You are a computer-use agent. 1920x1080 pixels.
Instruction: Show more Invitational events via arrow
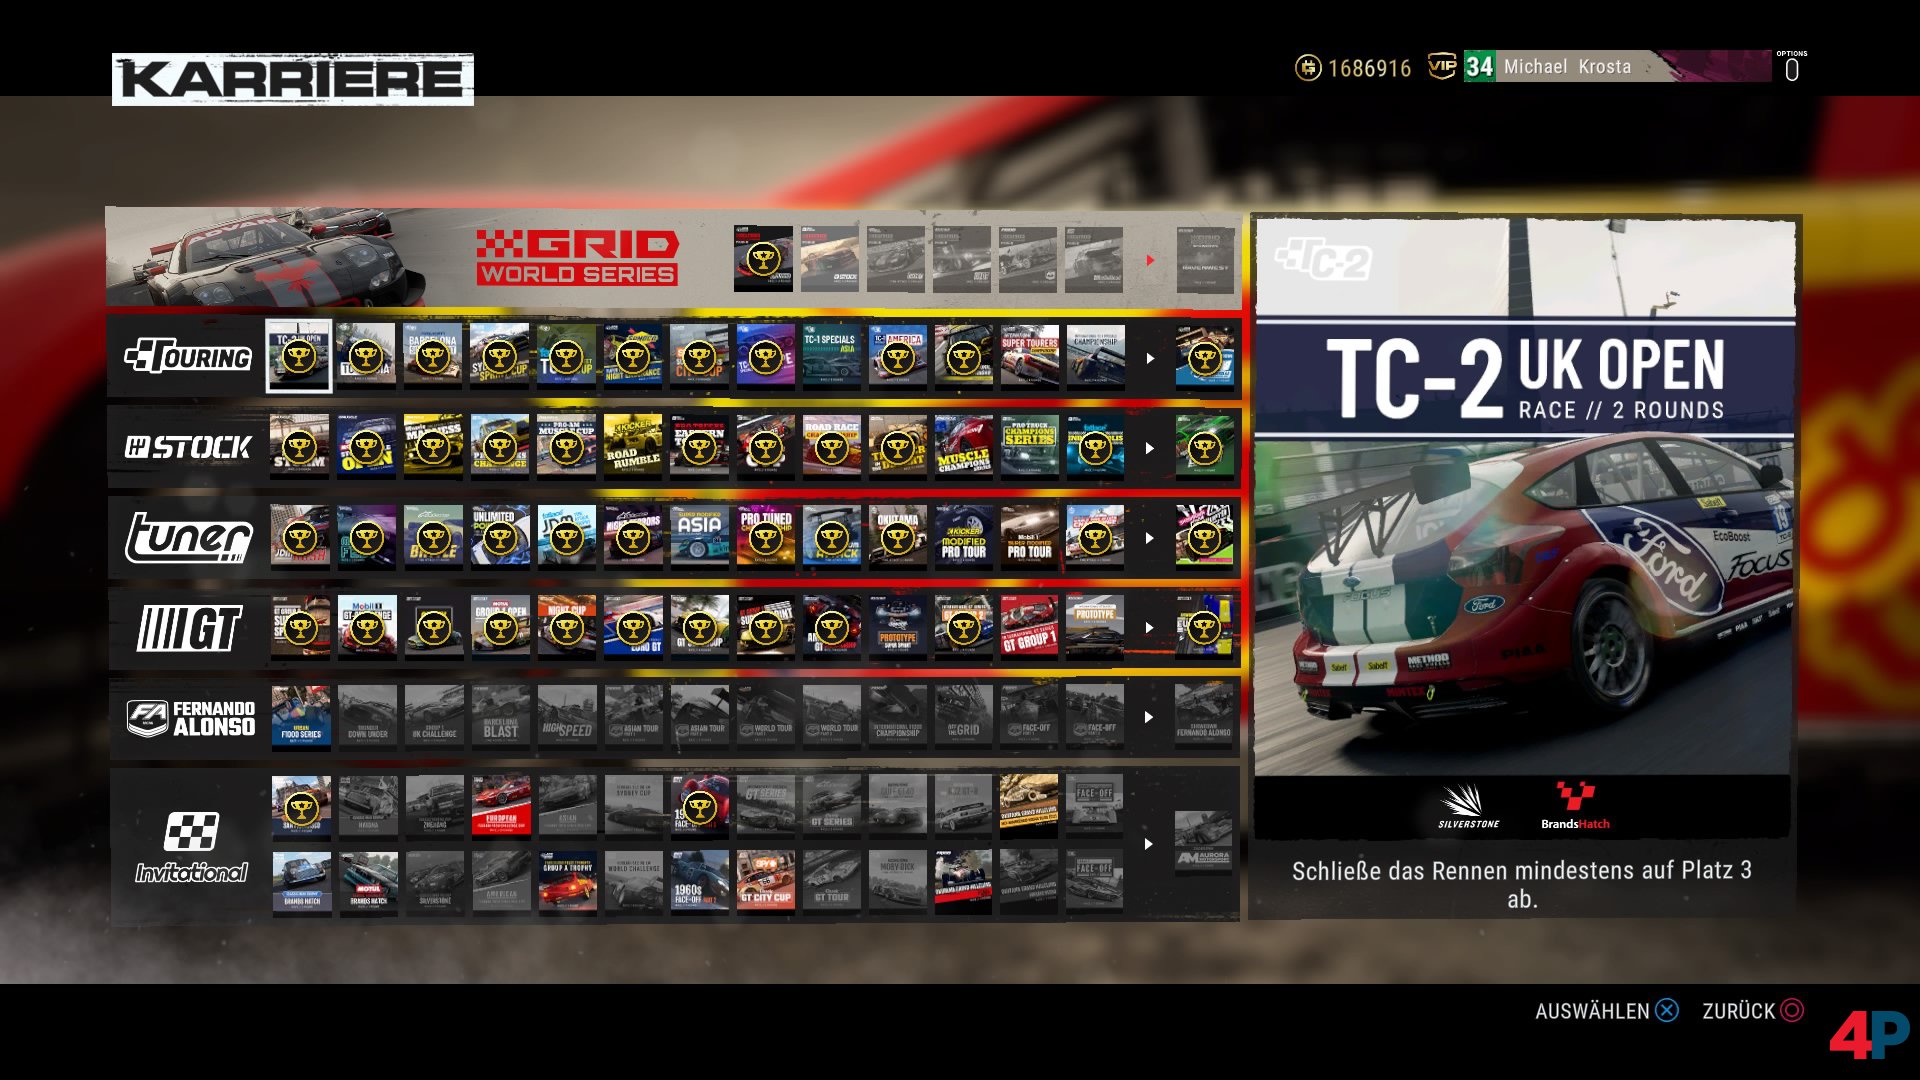click(x=1150, y=844)
